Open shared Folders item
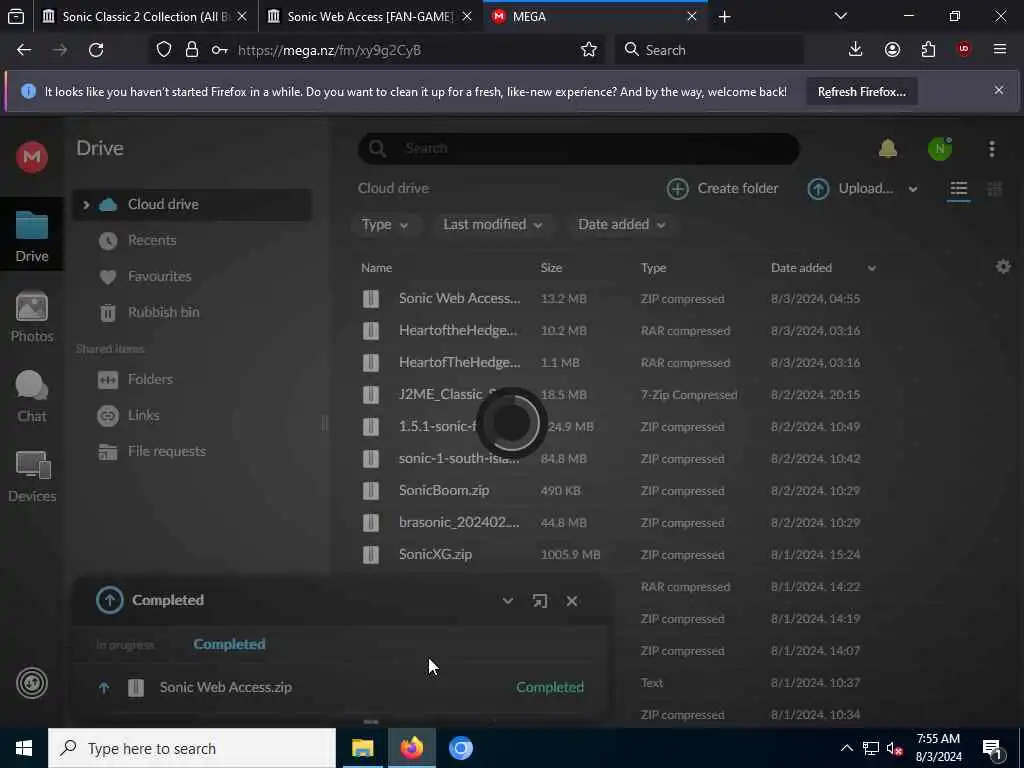This screenshot has width=1024, height=768. click(150, 379)
